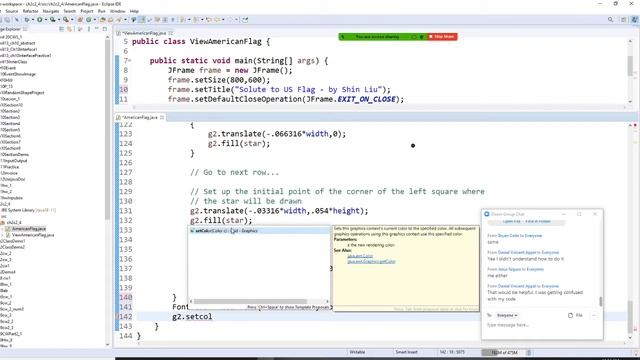Open the Refactor menu
The height and width of the screenshot is (360, 640).
pyautogui.click(x=30, y=11)
